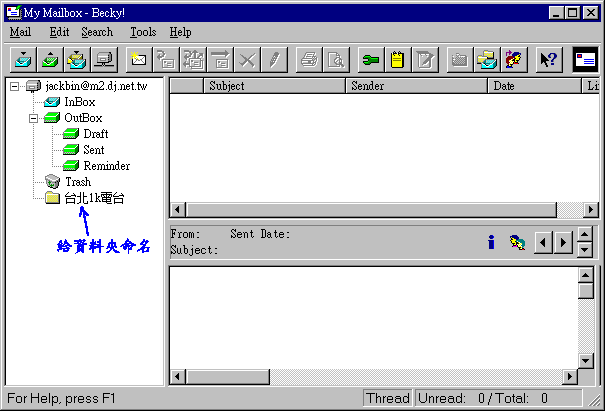605x411 pixels.
Task: Click the message body horizontal scrollbar thumb
Action: [228, 377]
